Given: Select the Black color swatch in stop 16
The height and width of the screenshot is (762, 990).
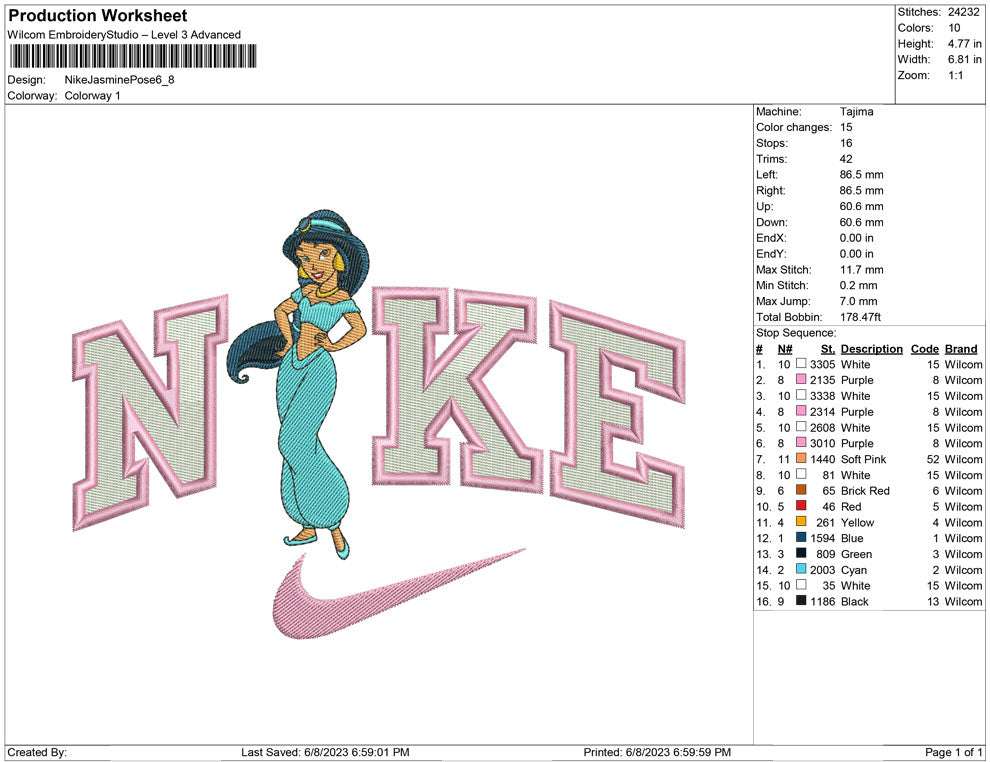Looking at the screenshot, I should point(801,600).
